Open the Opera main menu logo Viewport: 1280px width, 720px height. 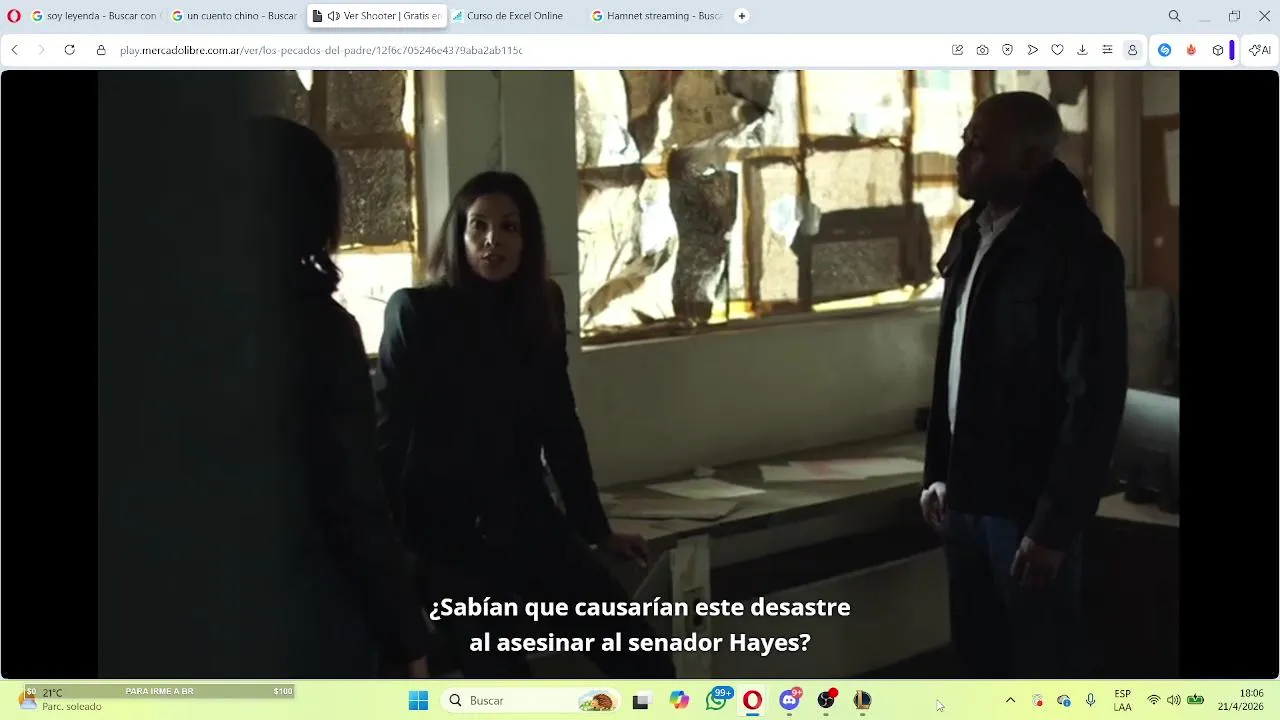14,16
